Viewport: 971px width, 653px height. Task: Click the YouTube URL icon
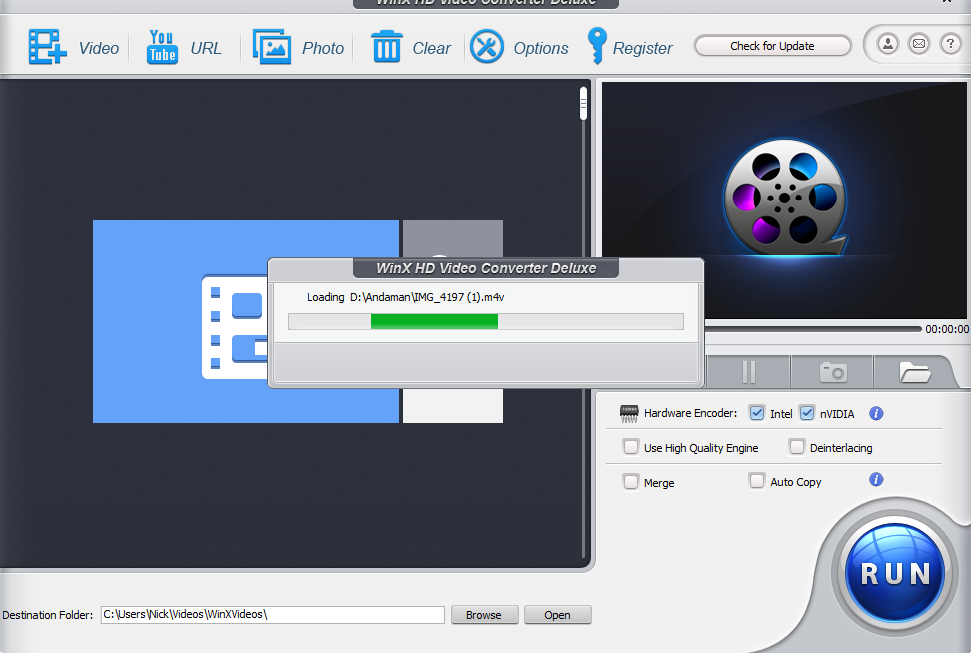tap(162, 46)
